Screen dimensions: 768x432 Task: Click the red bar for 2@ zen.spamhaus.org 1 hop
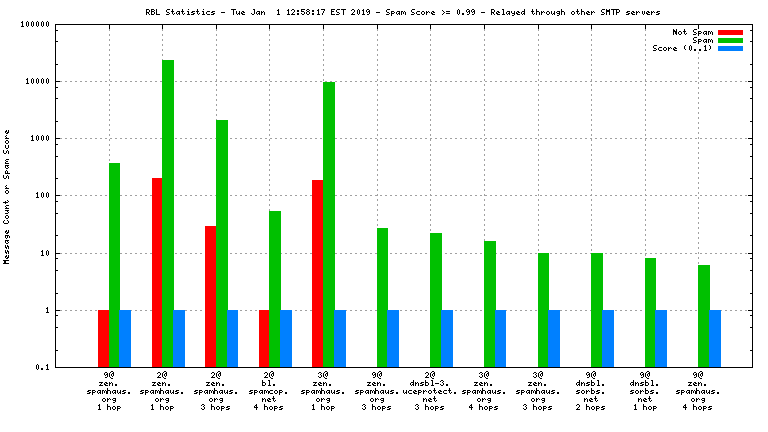click(x=157, y=272)
